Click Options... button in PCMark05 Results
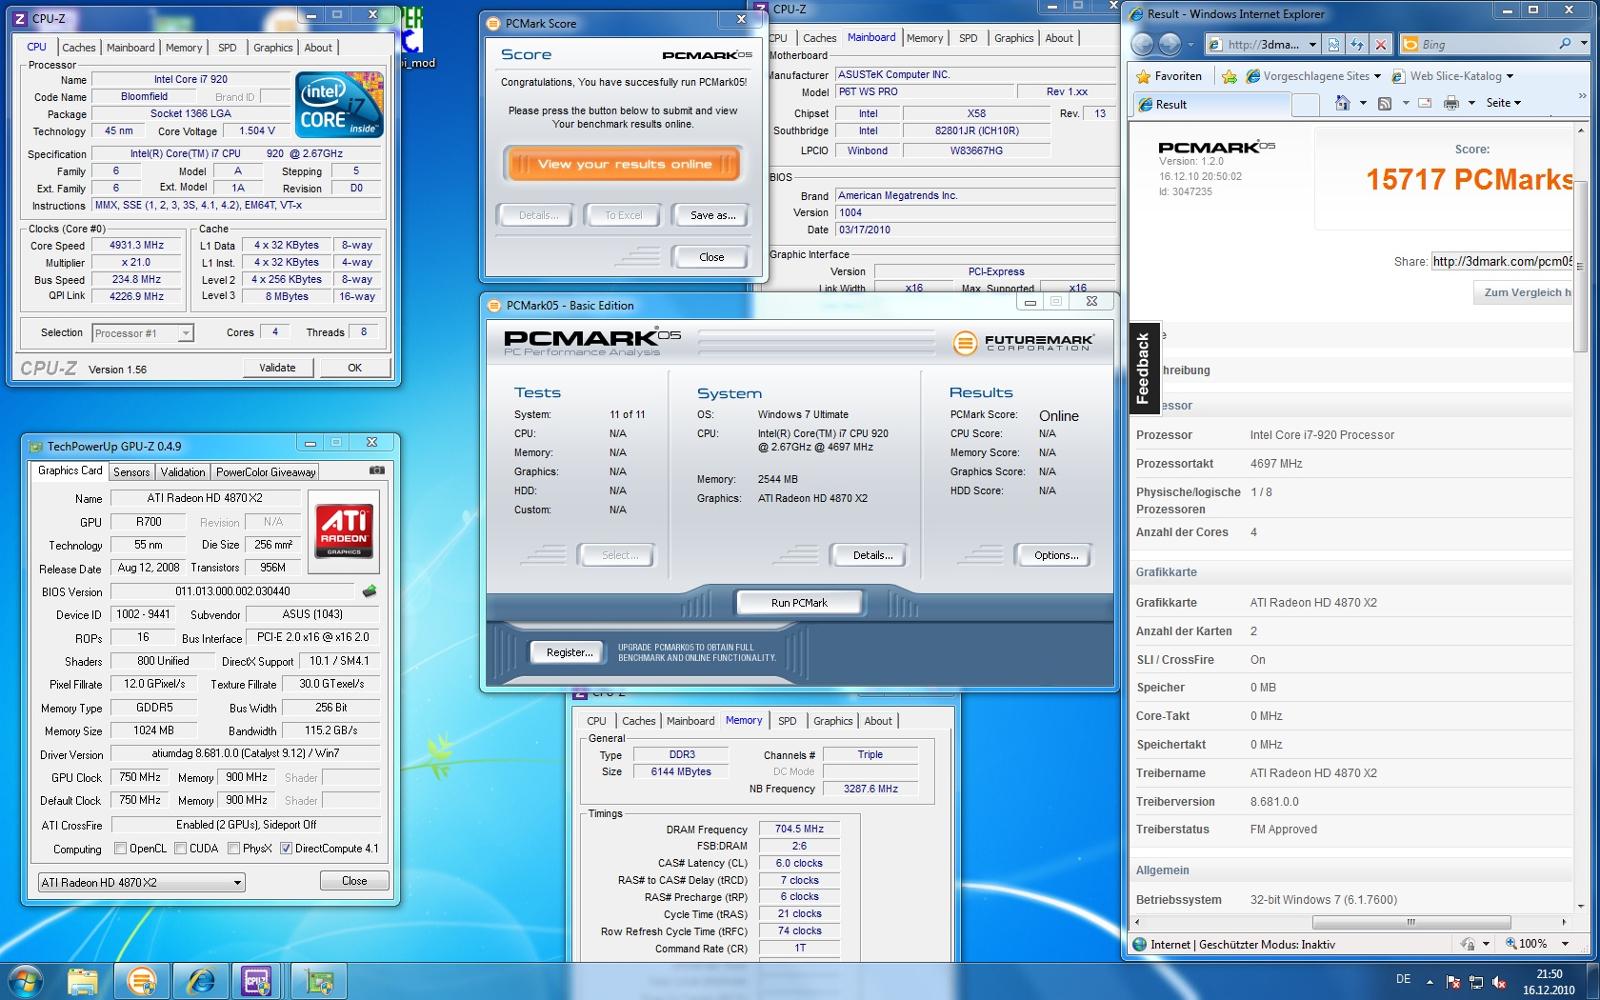1600x1000 pixels. point(1056,555)
